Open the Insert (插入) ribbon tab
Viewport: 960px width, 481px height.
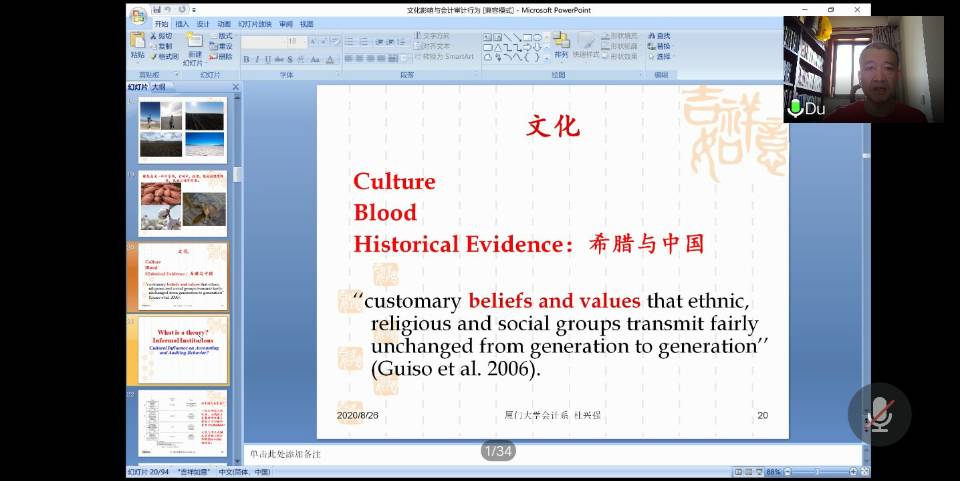182,23
